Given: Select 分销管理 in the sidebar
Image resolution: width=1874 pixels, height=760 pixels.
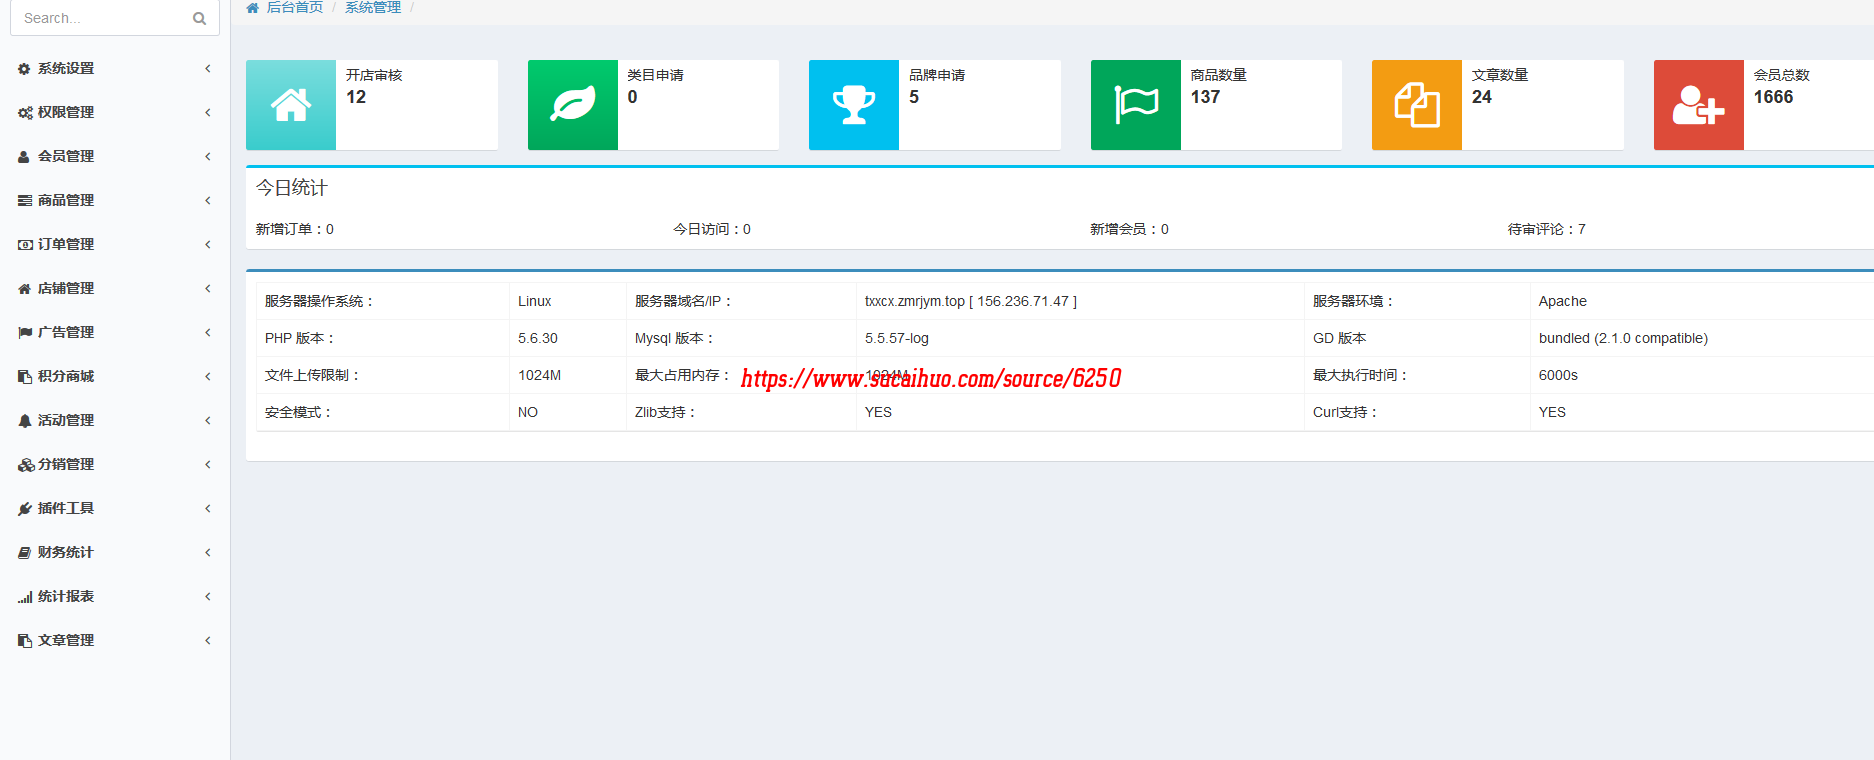Looking at the screenshot, I should tap(66, 465).
